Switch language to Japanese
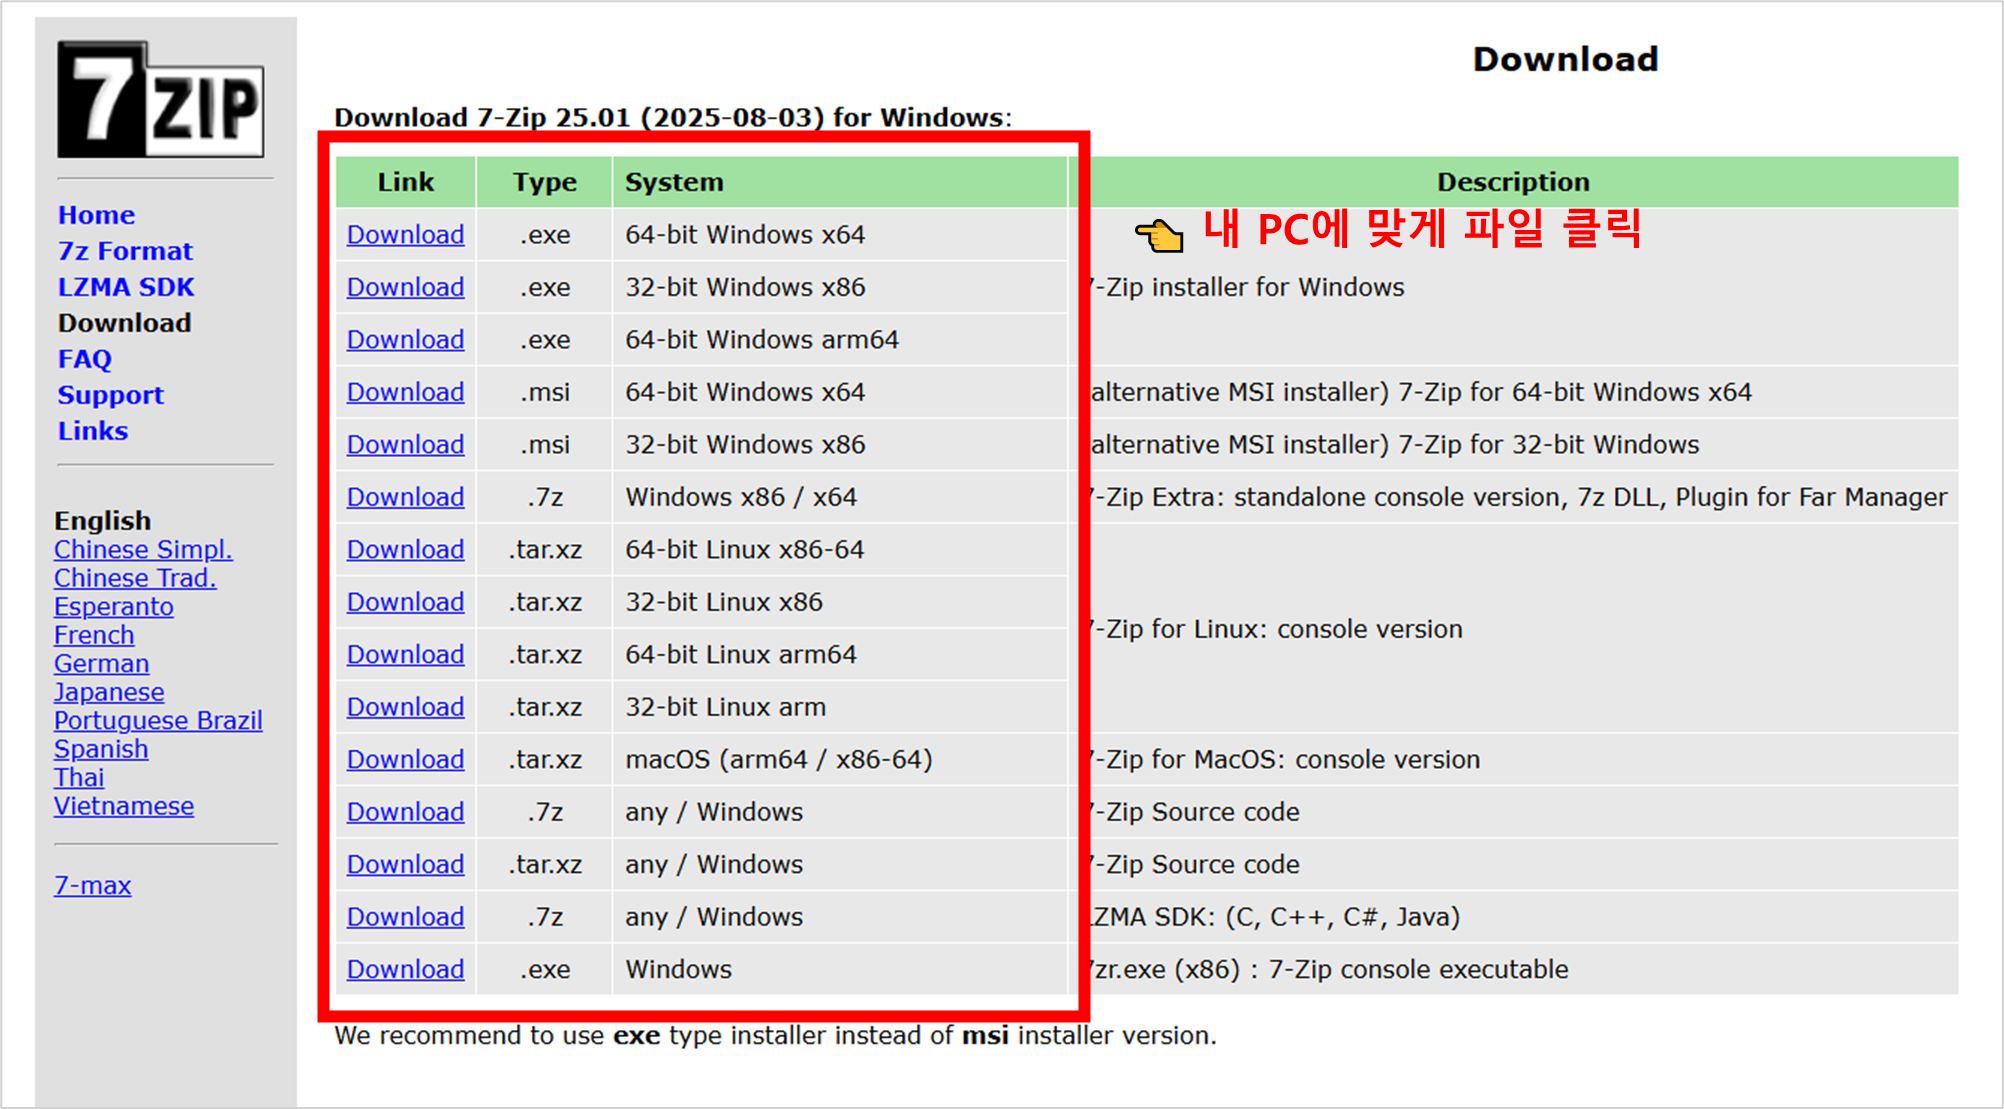Image resolution: width=2004 pixels, height=1109 pixels. coord(109,692)
